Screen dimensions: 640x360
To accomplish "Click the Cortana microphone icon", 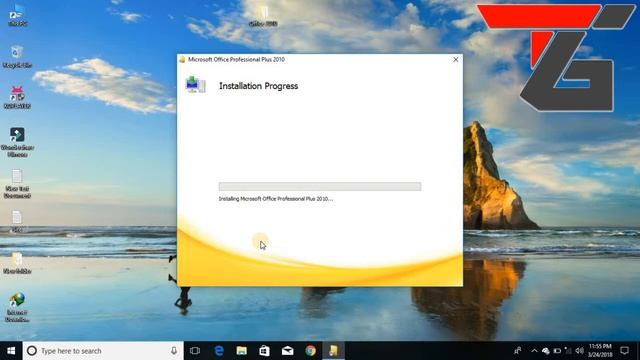I will (x=174, y=351).
